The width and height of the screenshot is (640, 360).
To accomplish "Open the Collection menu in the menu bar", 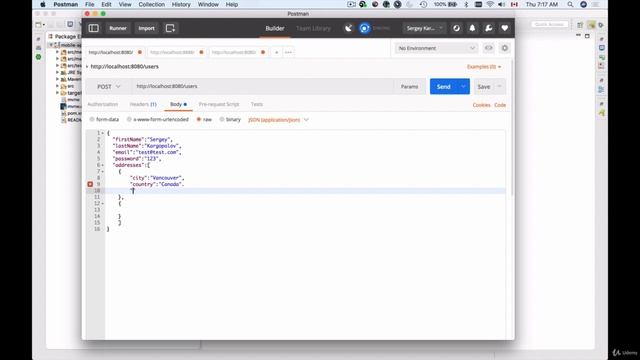I will (x=151, y=4).
